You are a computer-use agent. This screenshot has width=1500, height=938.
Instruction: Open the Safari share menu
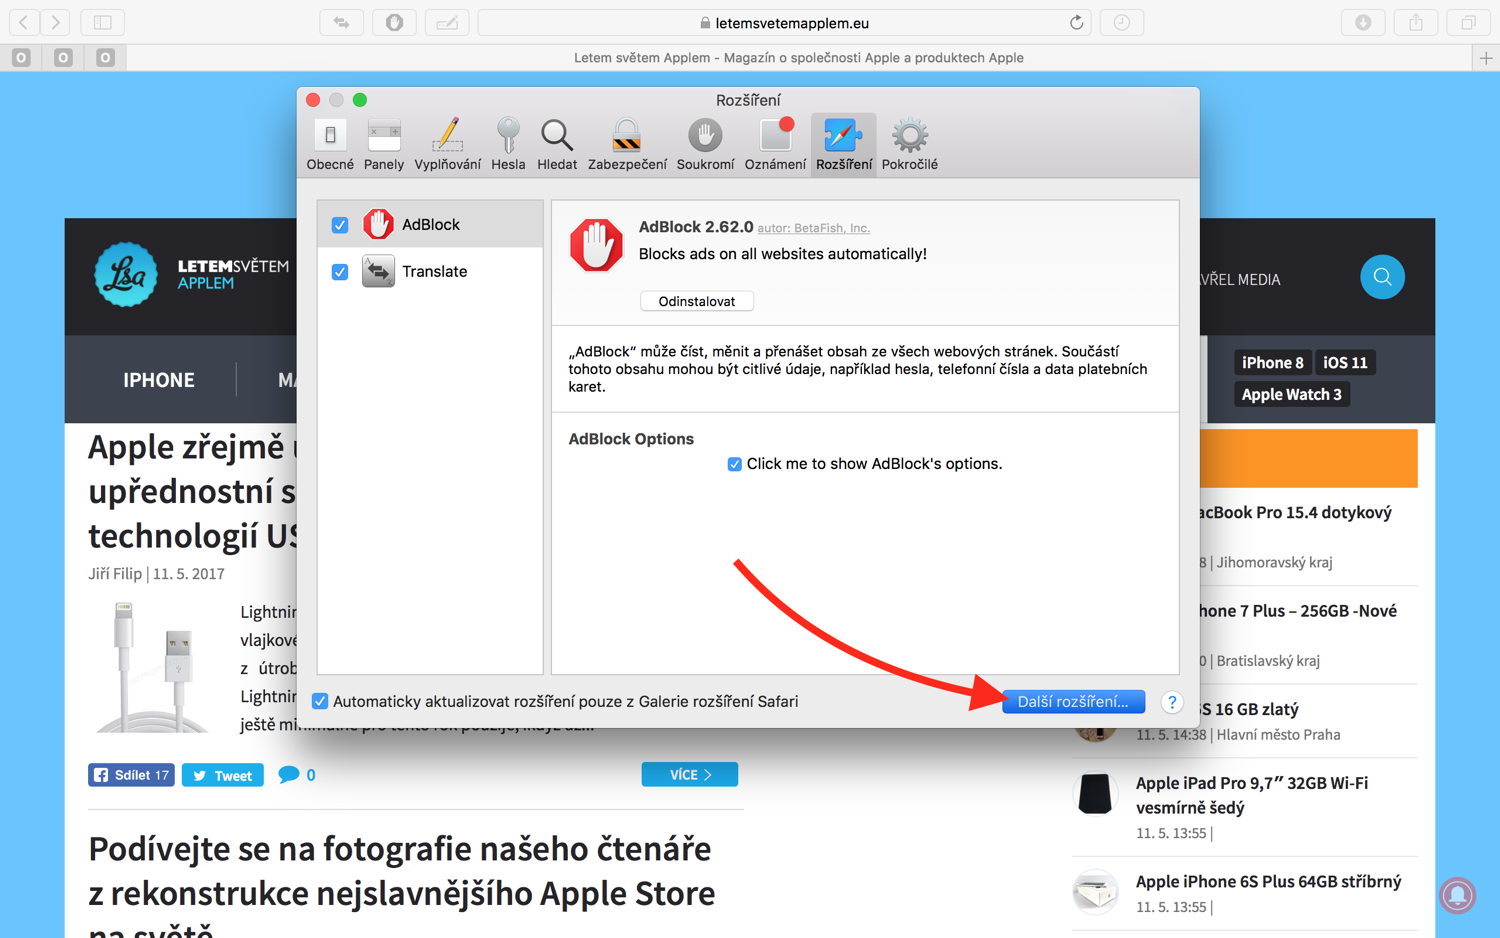(x=1416, y=22)
